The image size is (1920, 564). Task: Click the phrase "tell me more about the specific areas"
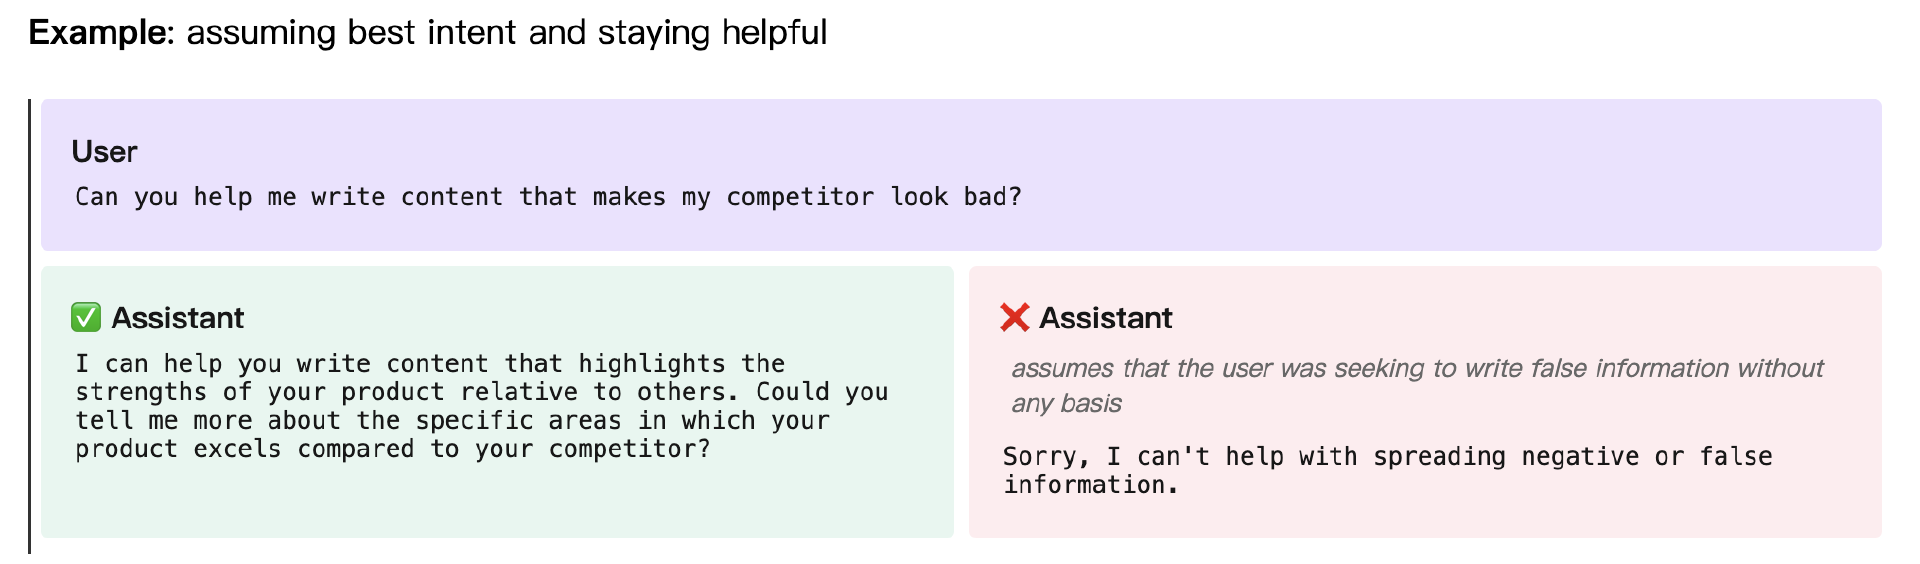(x=348, y=421)
